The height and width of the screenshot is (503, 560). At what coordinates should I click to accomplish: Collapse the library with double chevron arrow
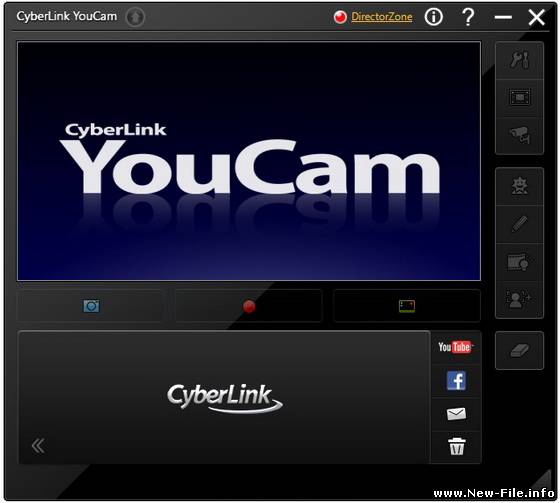tap(38, 445)
